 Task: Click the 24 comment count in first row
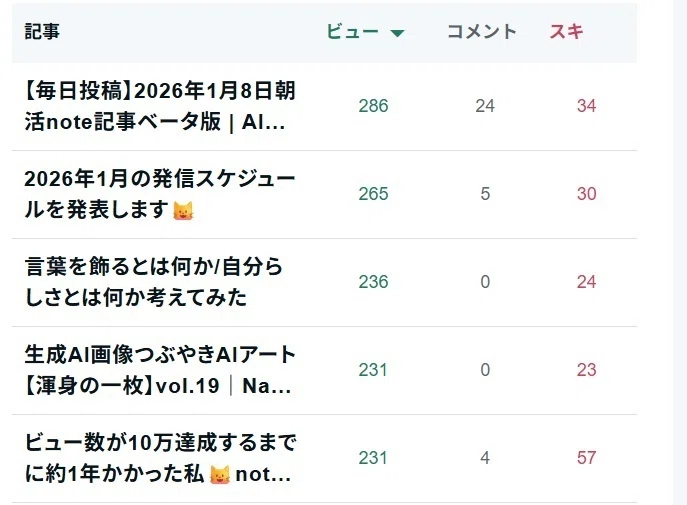485,106
